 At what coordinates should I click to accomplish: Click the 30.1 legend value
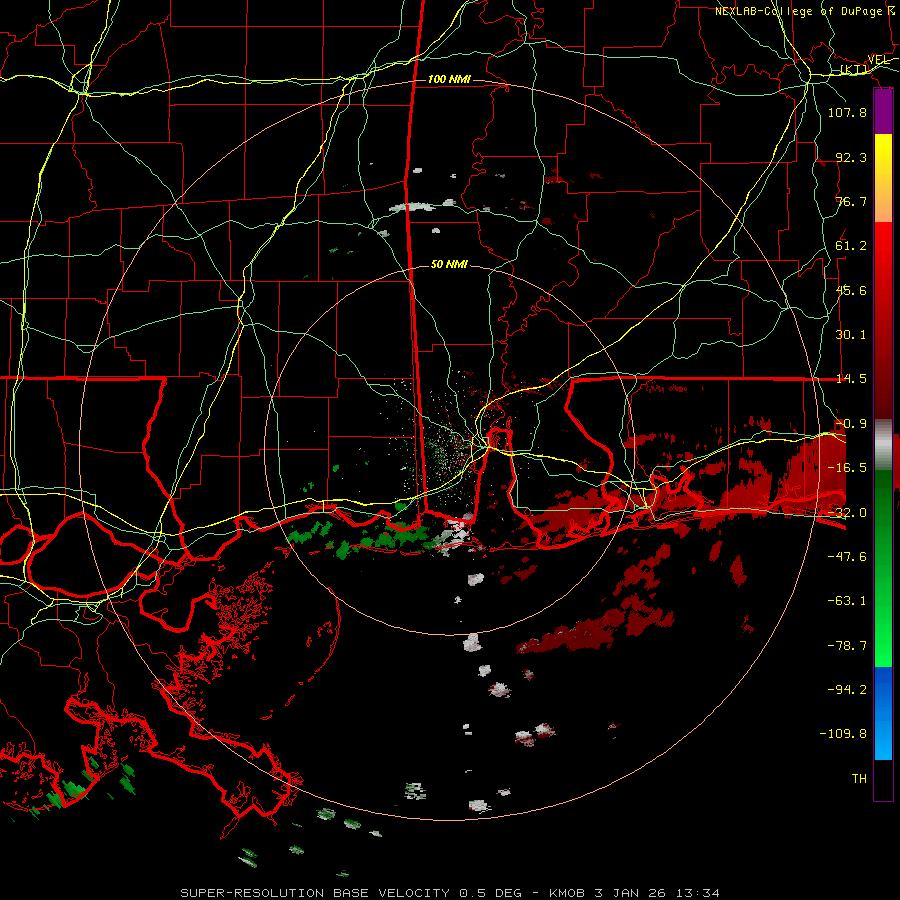coord(851,335)
